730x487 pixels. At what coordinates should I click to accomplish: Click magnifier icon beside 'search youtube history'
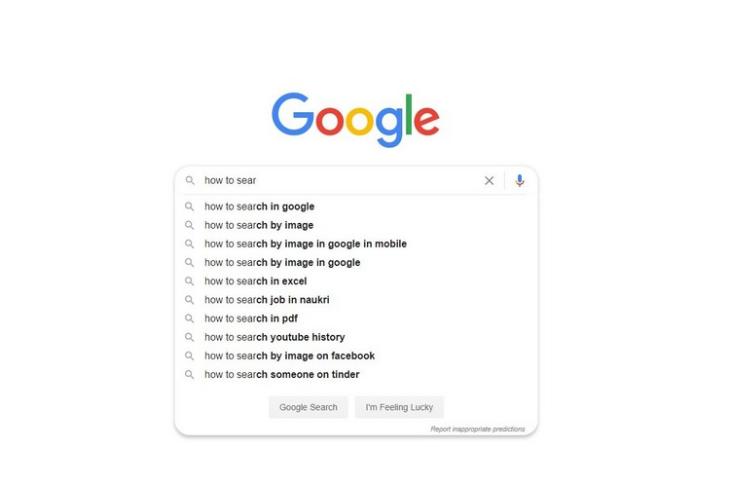click(189, 337)
